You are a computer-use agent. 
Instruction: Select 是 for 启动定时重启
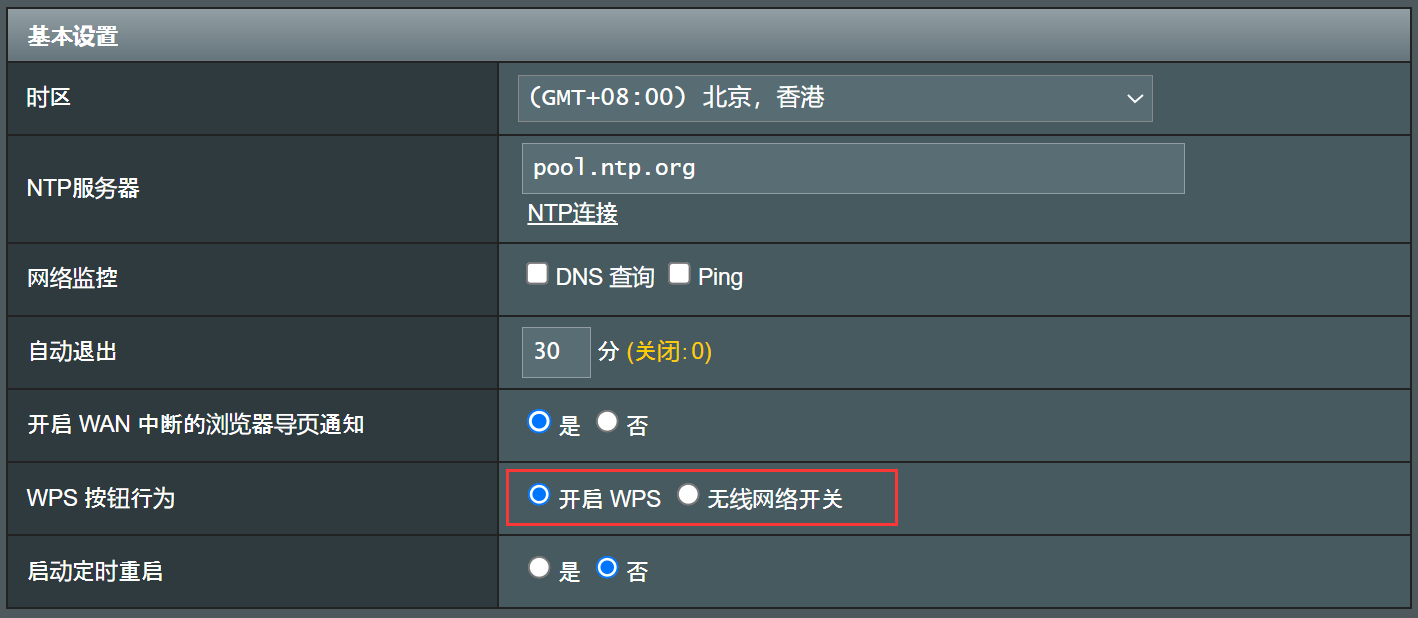[x=540, y=568]
